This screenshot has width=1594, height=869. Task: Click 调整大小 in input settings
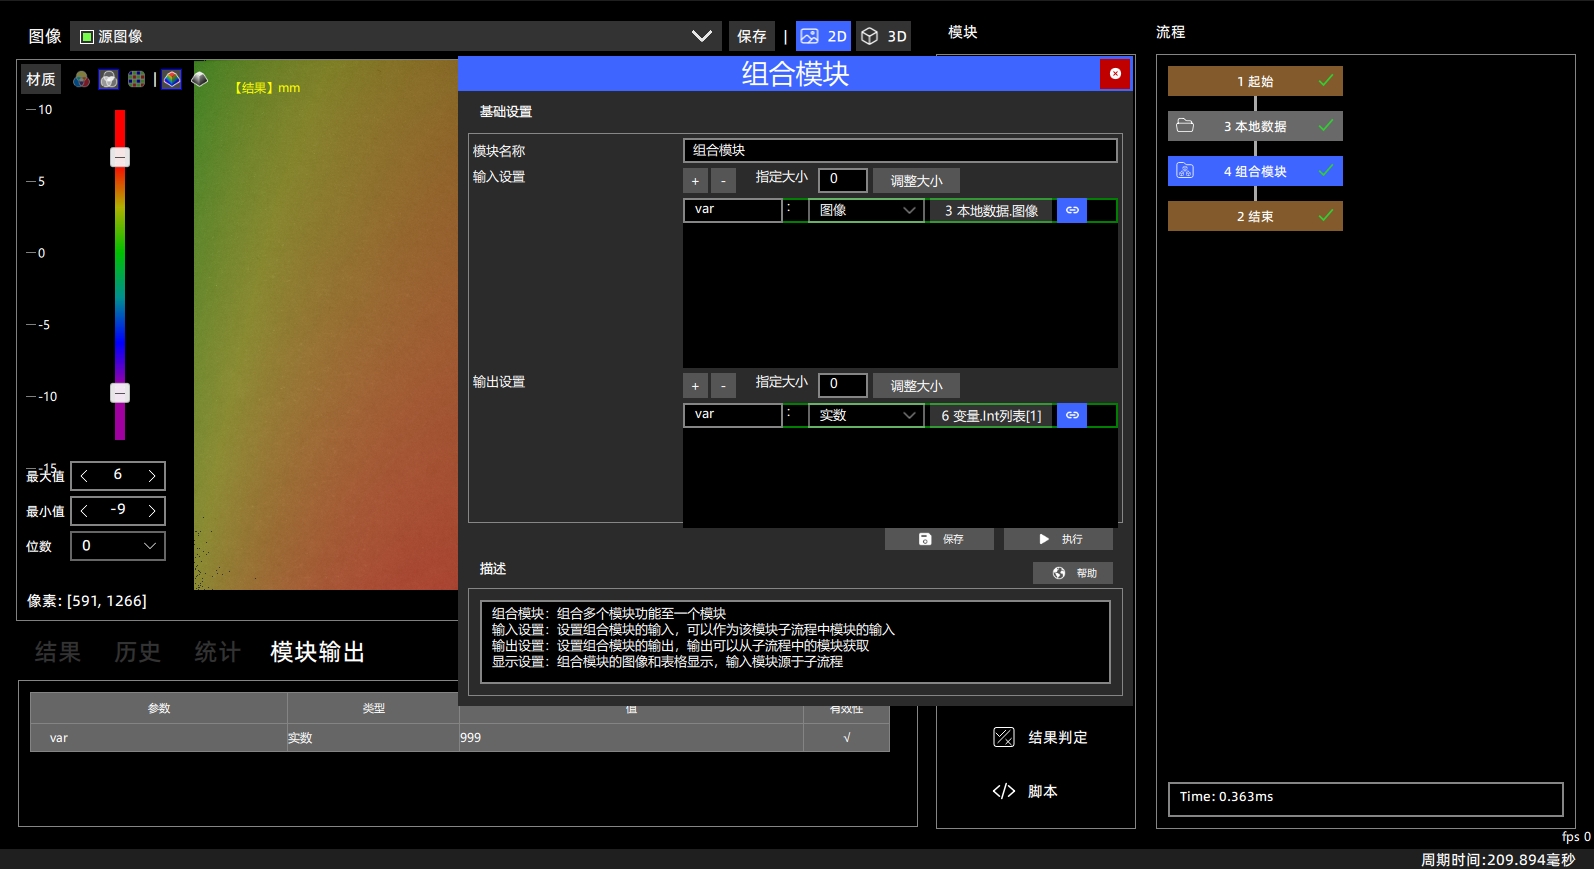tap(916, 181)
